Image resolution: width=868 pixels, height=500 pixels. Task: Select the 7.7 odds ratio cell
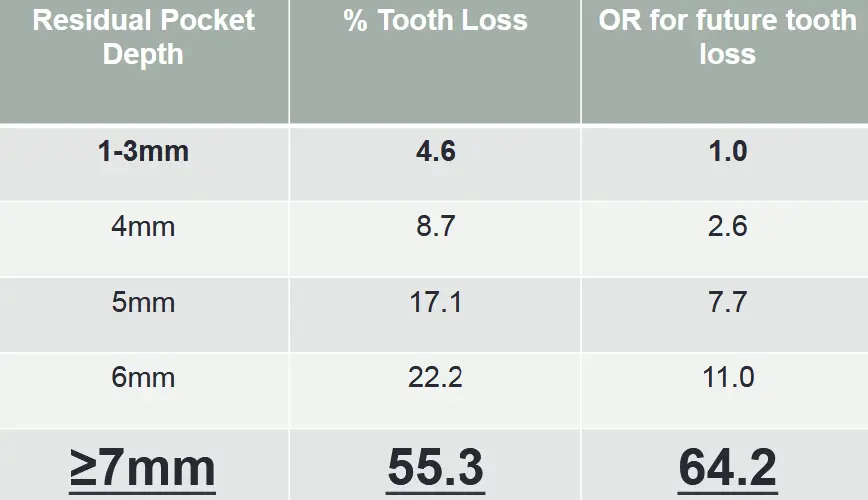pos(728,302)
